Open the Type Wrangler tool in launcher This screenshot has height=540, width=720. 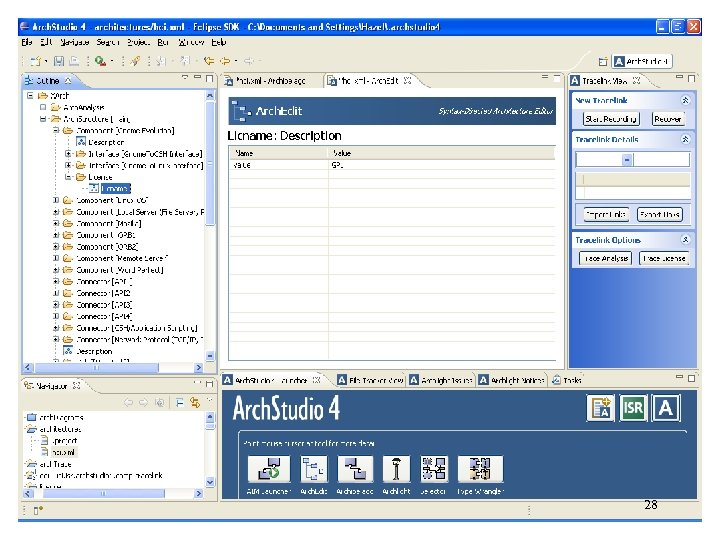pos(480,468)
